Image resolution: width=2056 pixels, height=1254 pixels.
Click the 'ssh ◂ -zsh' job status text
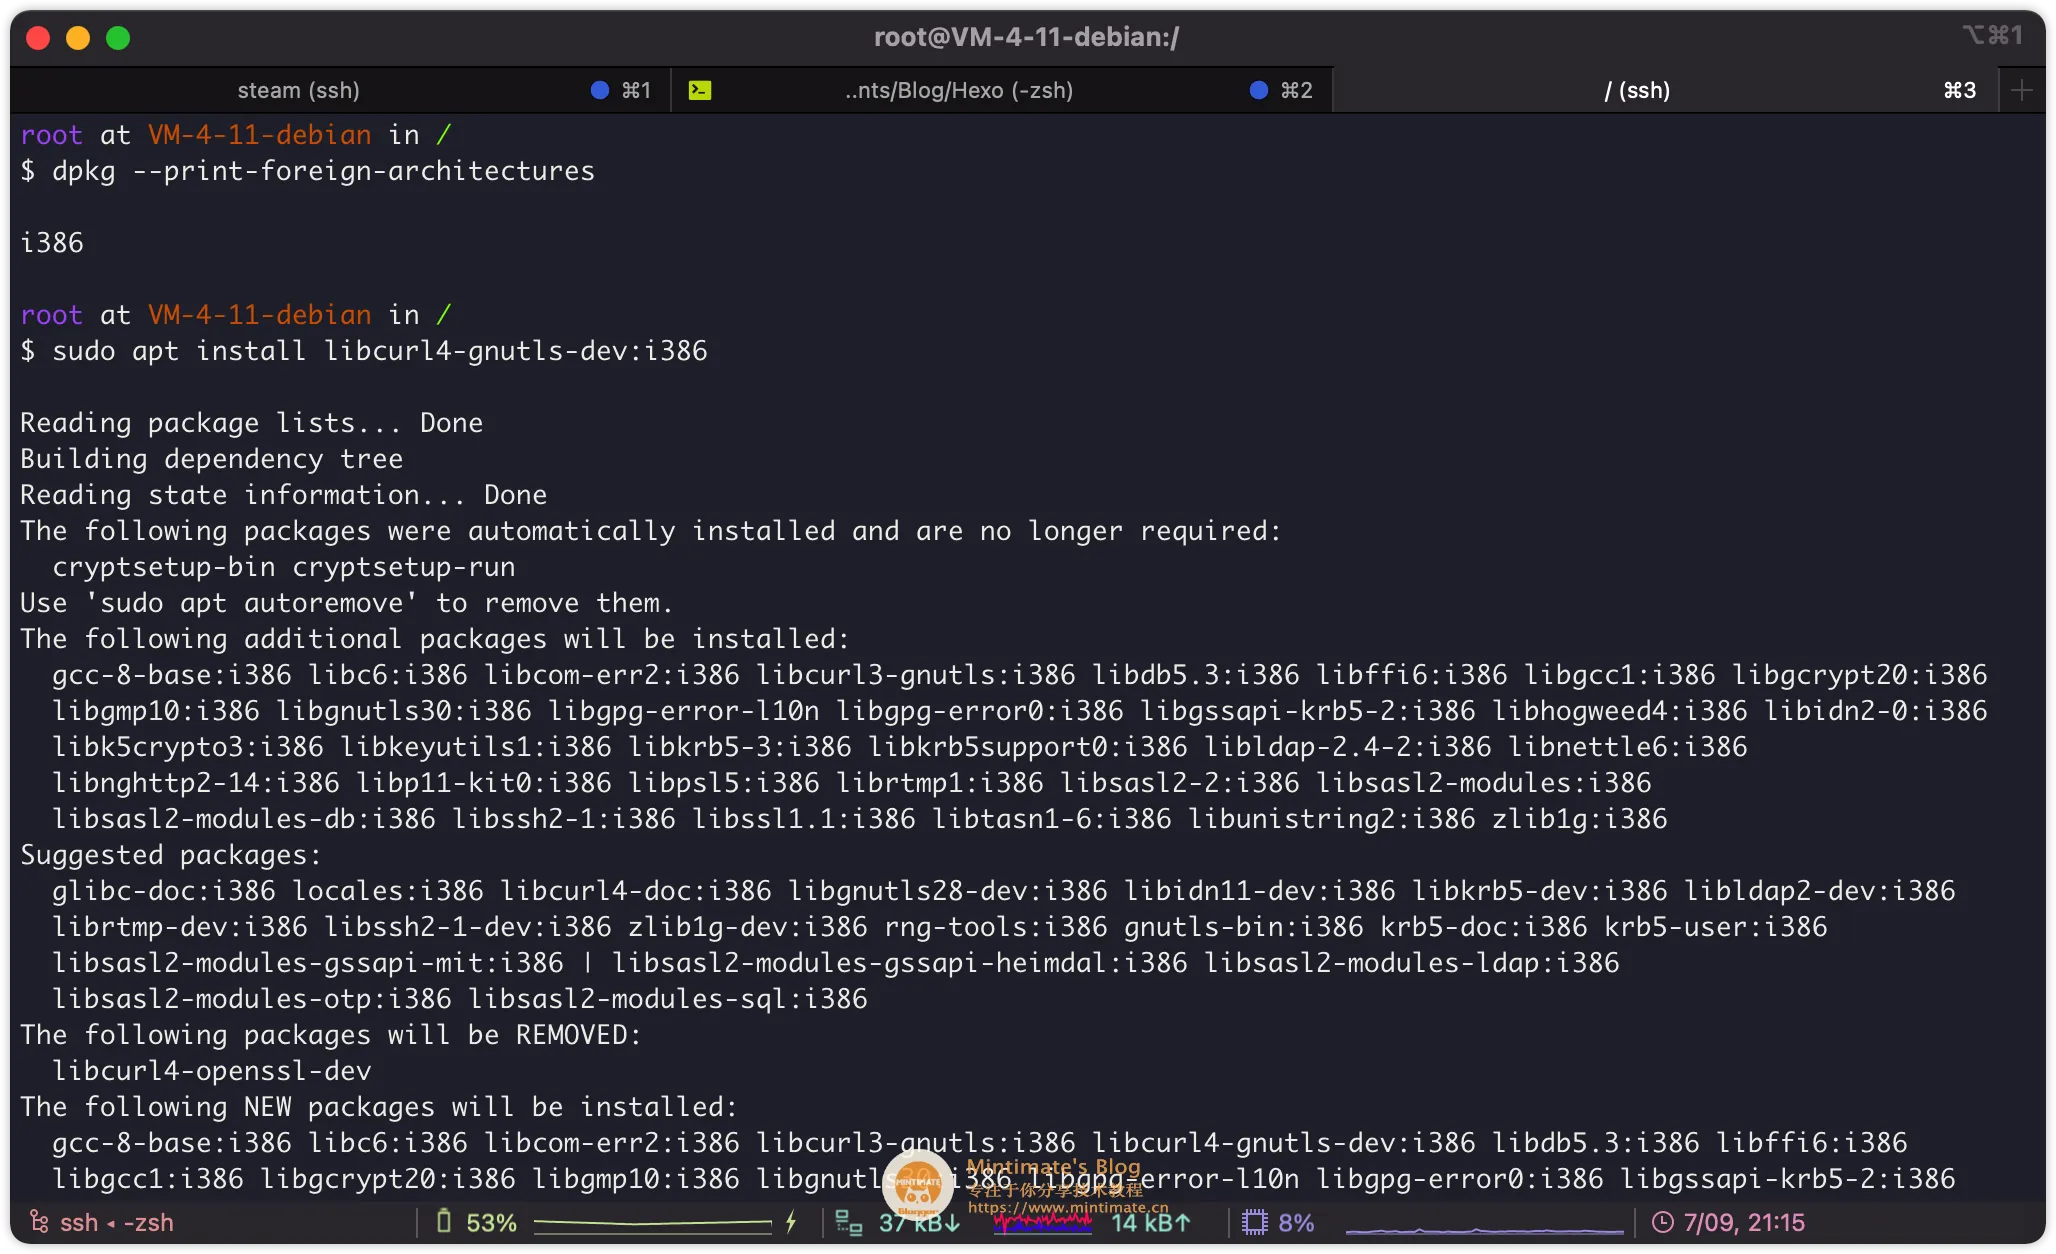click(x=116, y=1222)
